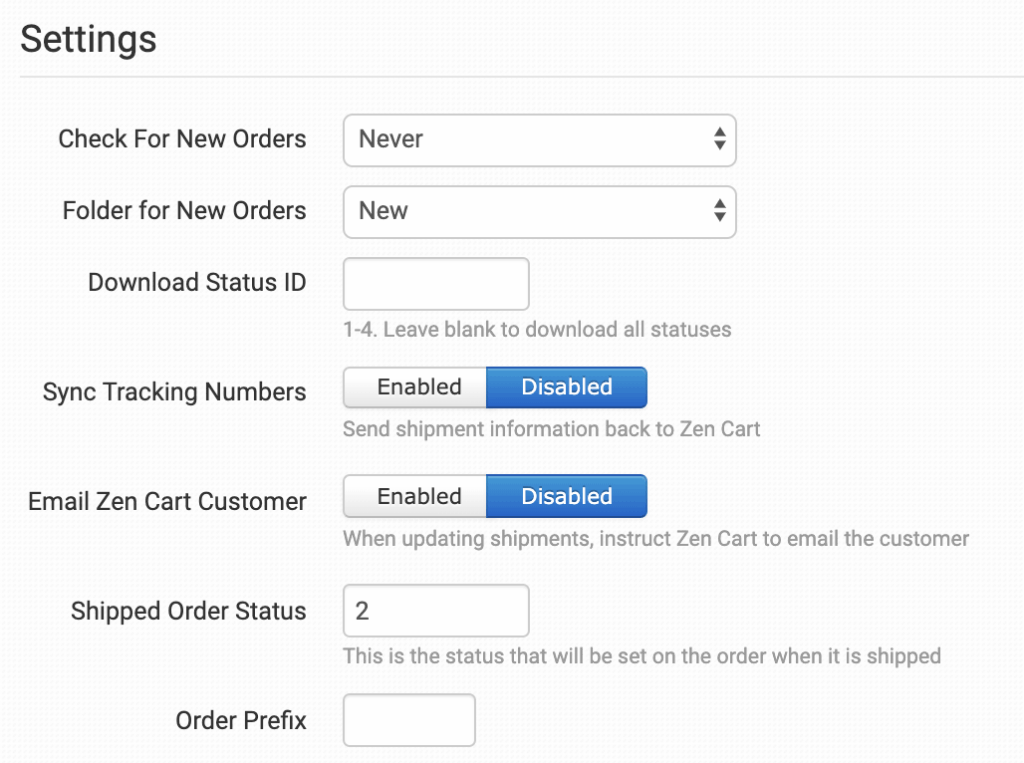Screen dimensions: 1024x763
Task: Click the Download Status ID label
Action: 197,283
